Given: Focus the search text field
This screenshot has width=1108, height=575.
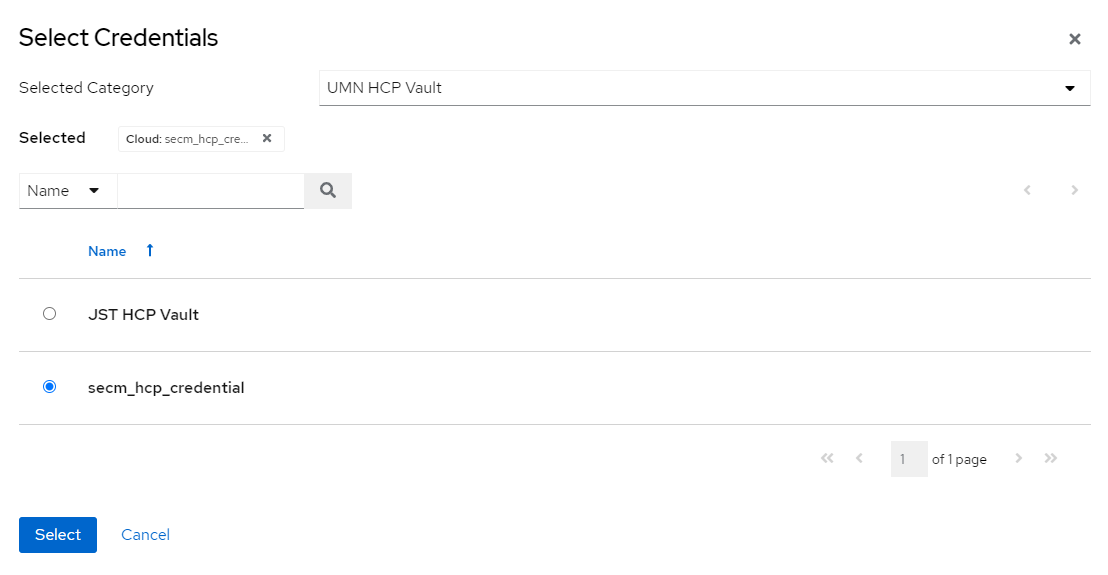Looking at the screenshot, I should pos(211,190).
